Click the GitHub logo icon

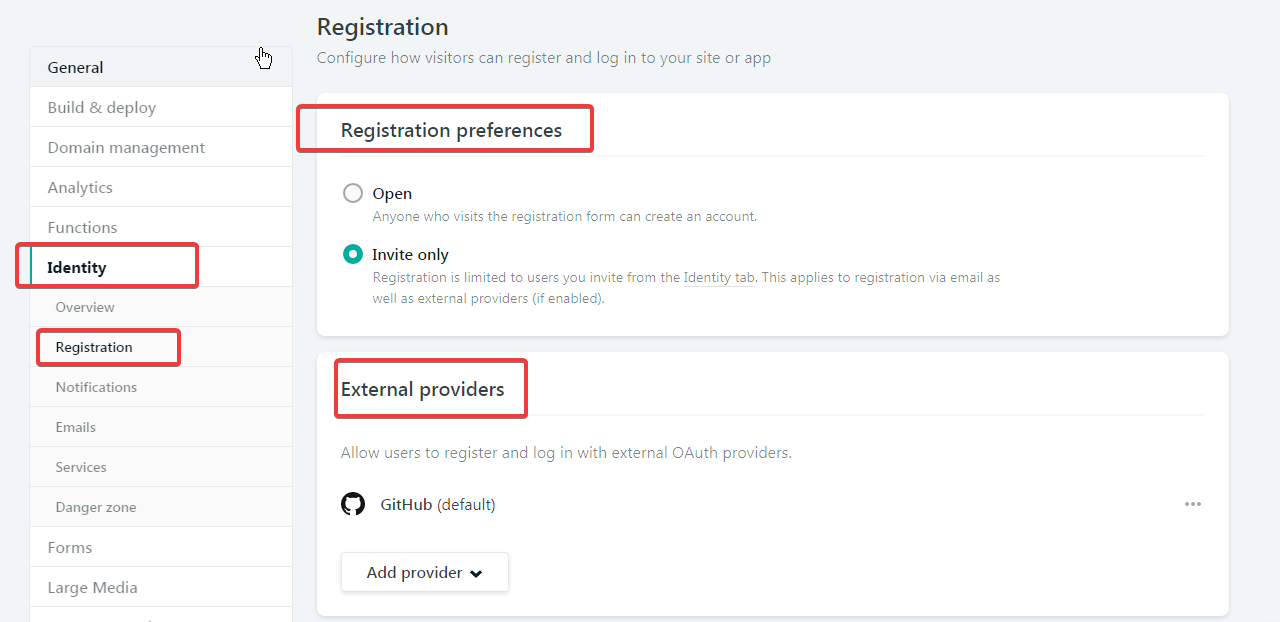[x=353, y=504]
